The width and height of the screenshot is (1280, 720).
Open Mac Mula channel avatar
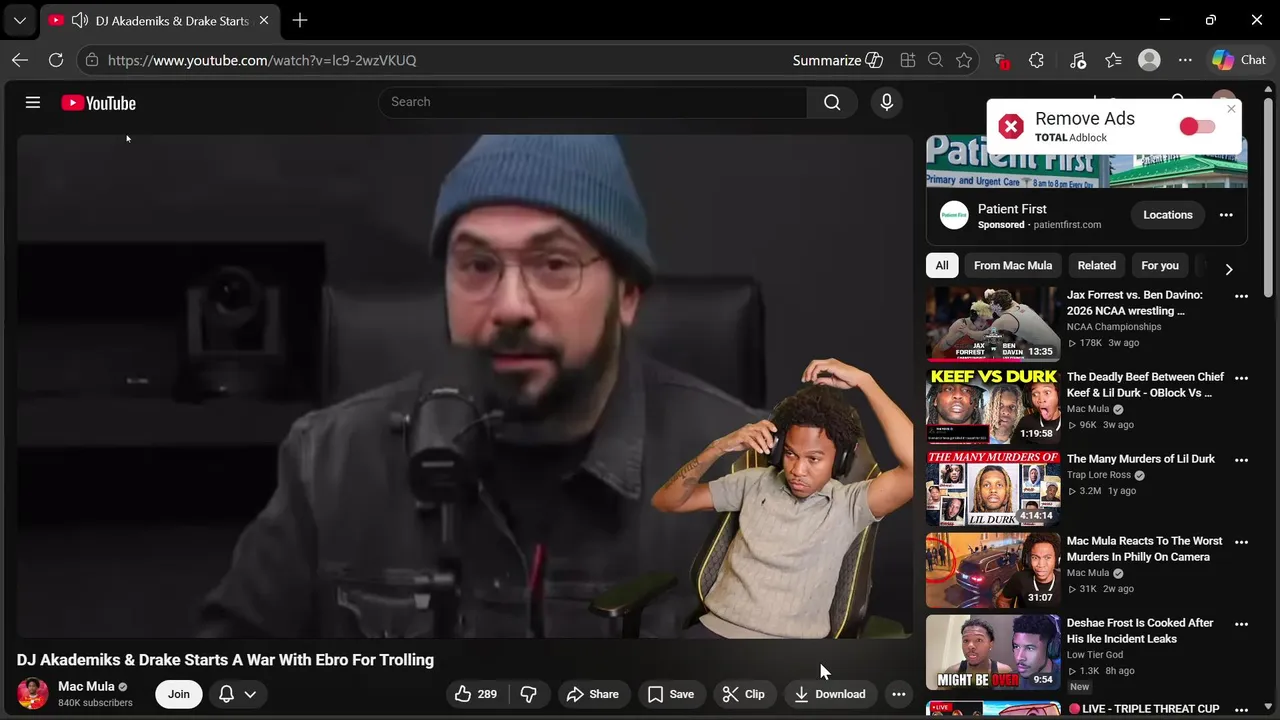pyautogui.click(x=33, y=694)
